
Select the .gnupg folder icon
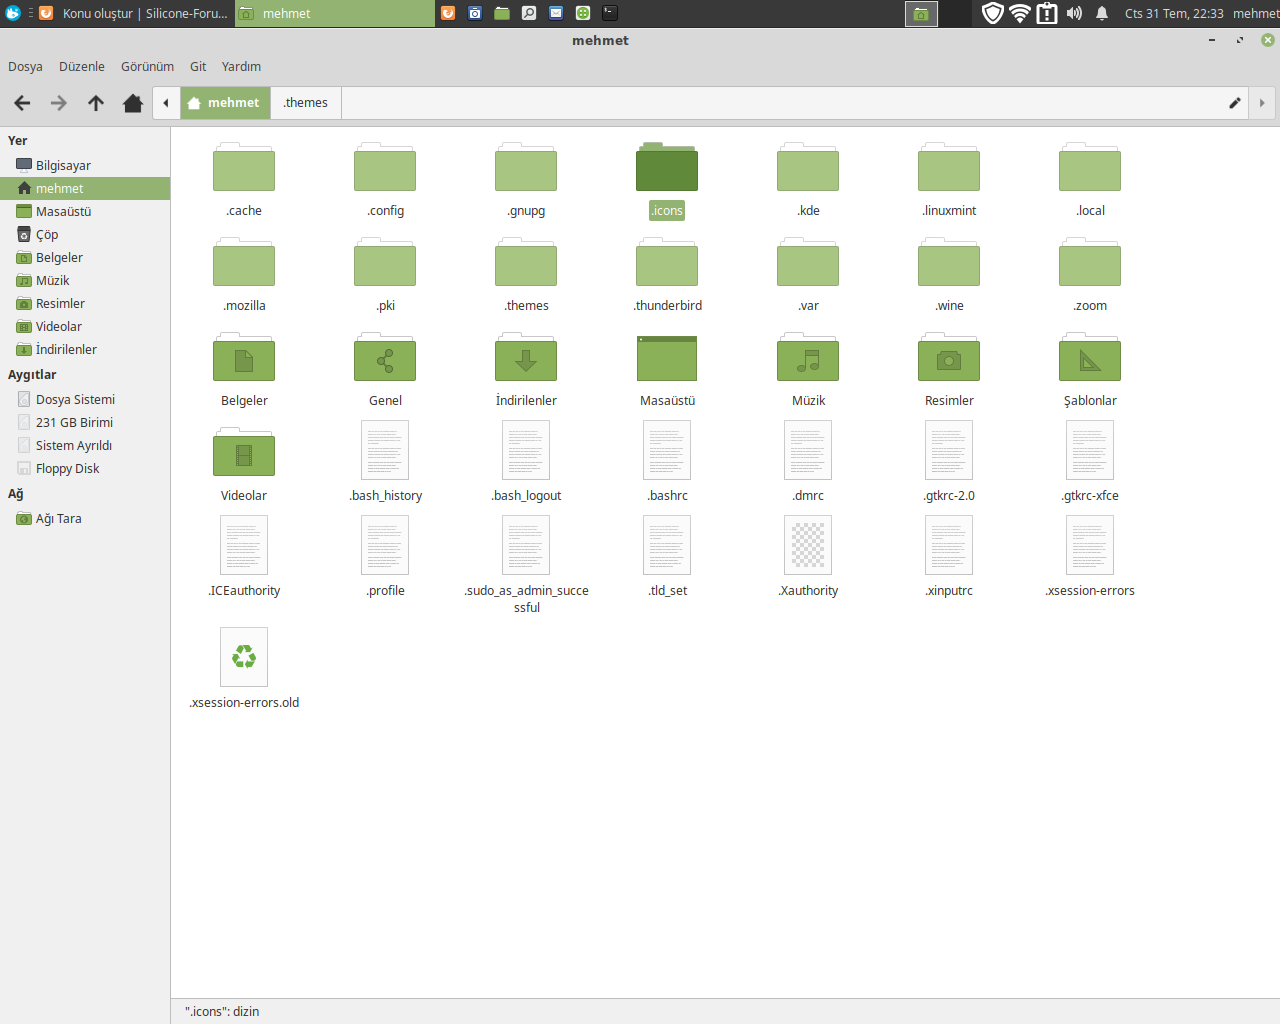pyautogui.click(x=526, y=167)
